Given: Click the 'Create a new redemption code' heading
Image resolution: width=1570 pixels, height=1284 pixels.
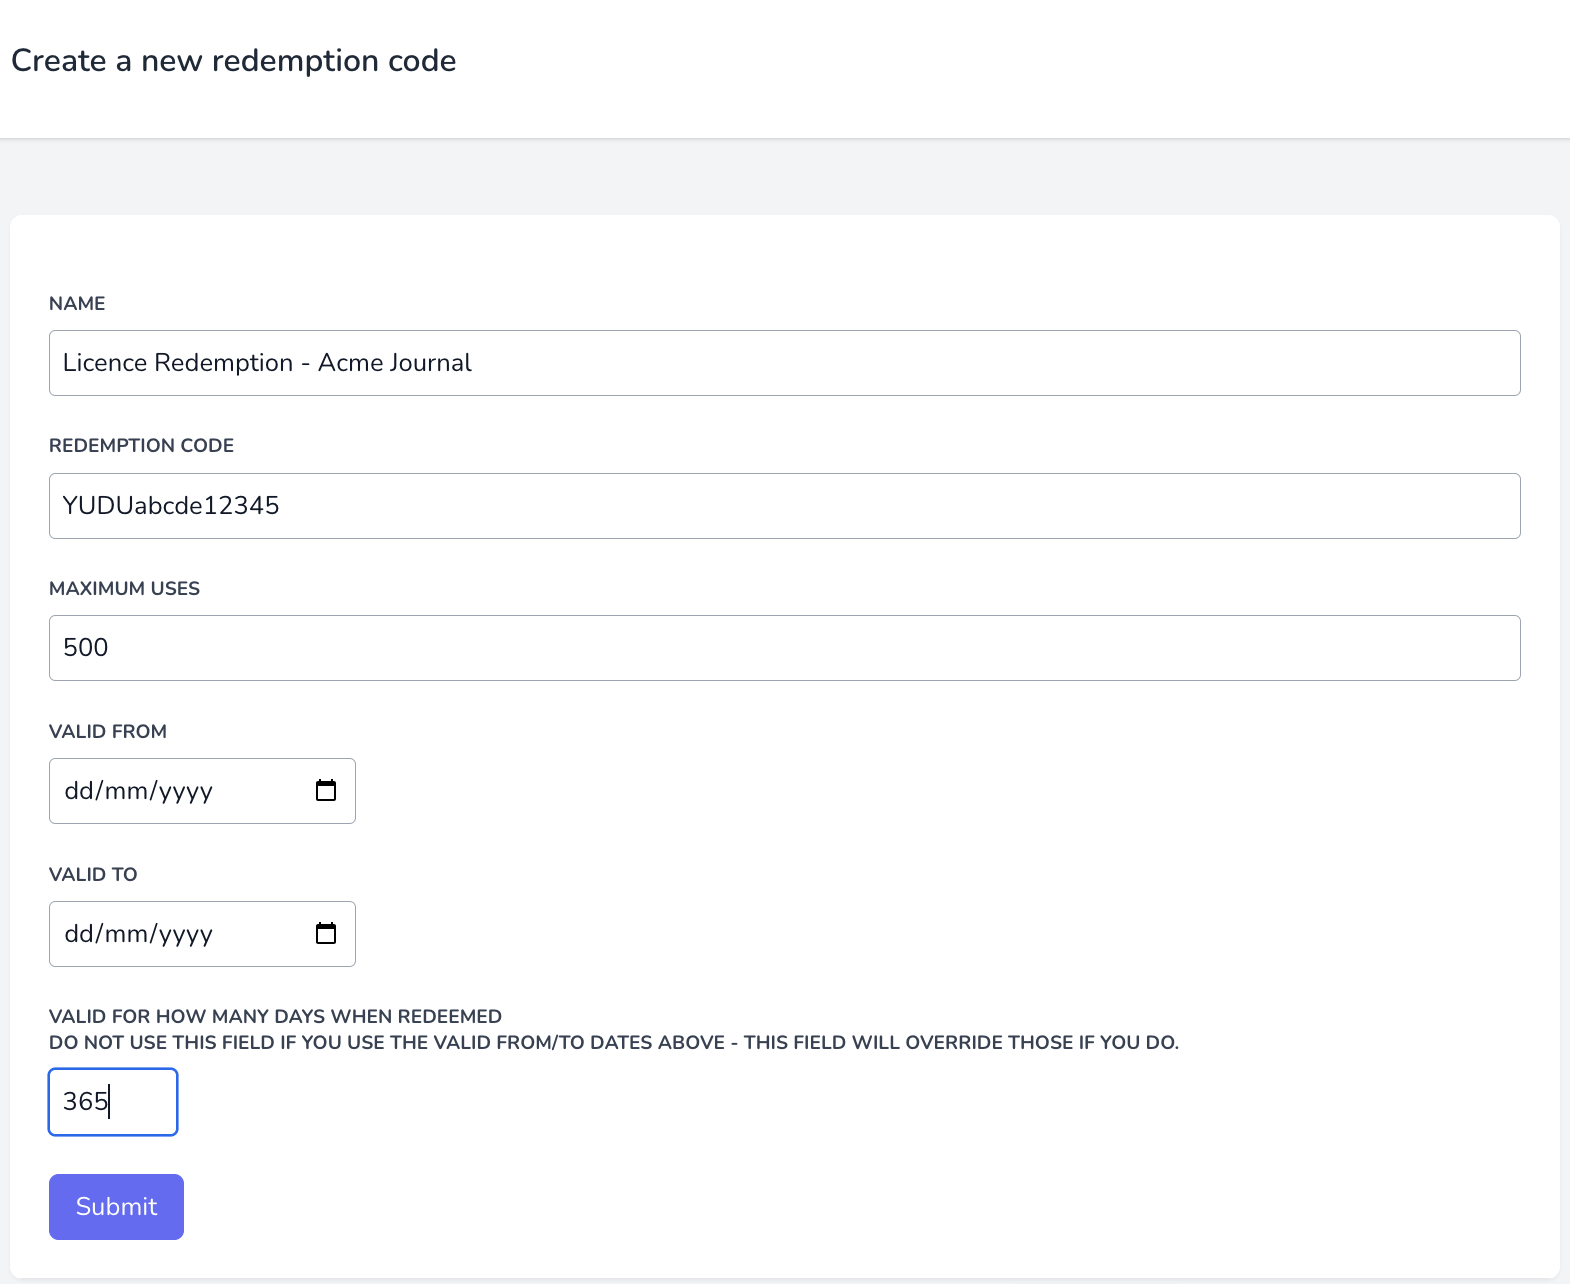Looking at the screenshot, I should (234, 61).
